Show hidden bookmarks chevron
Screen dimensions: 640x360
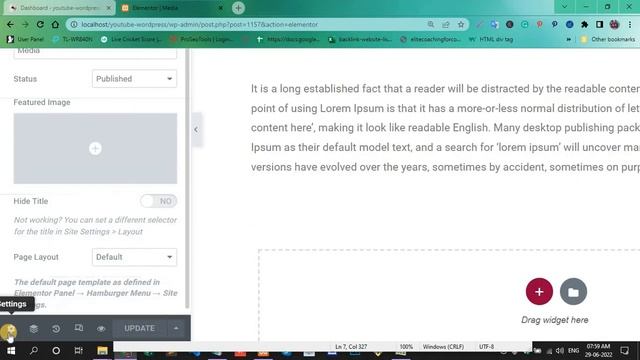pyautogui.click(x=569, y=39)
